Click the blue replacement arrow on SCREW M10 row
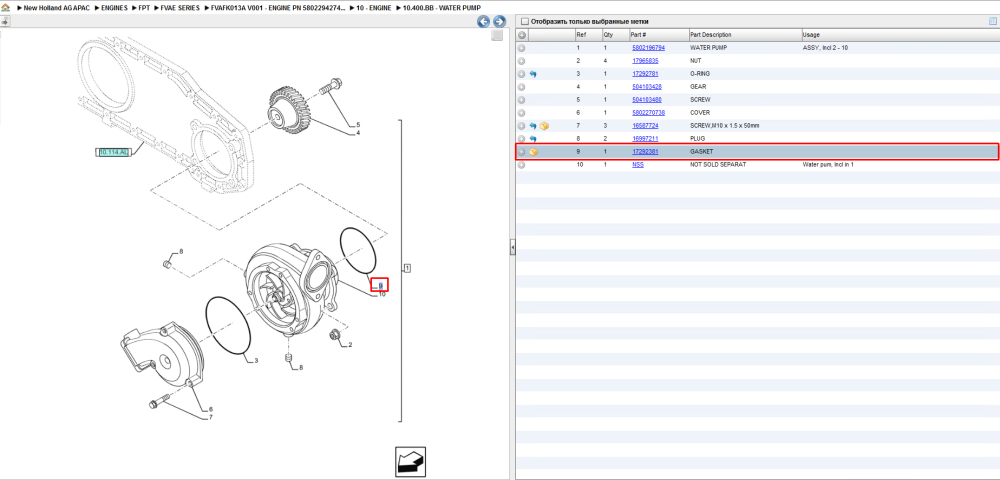The height and width of the screenshot is (480, 1000). click(533, 126)
